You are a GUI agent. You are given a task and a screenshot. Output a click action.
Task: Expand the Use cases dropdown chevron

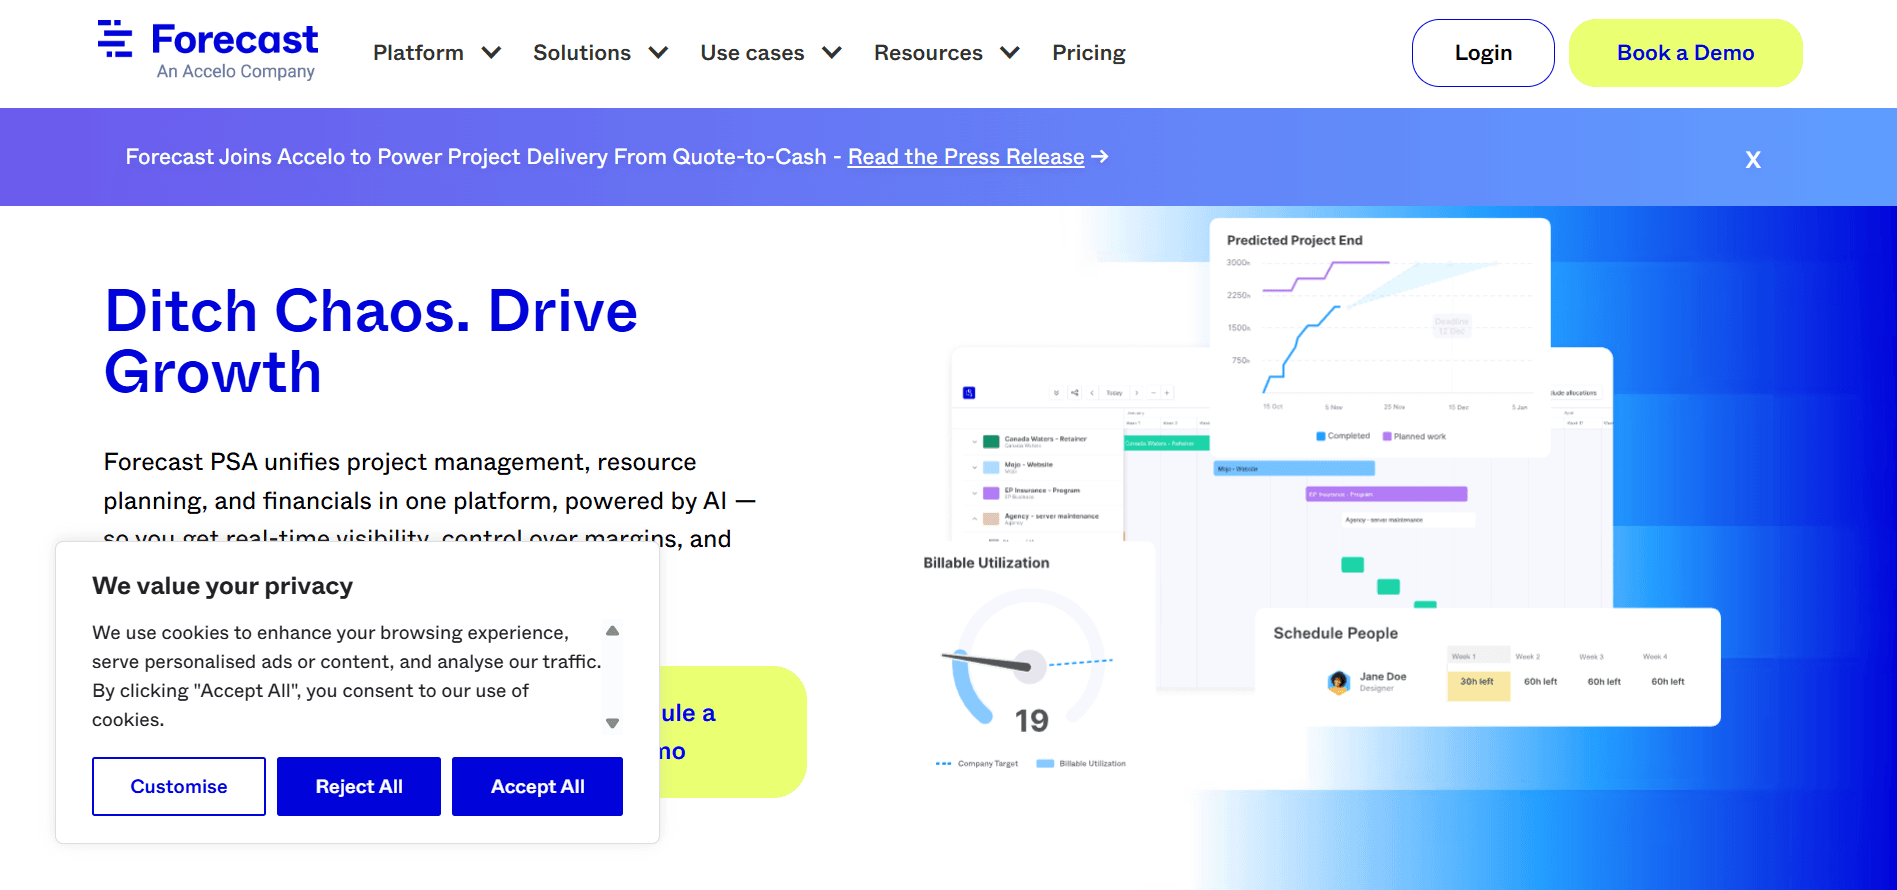832,53
